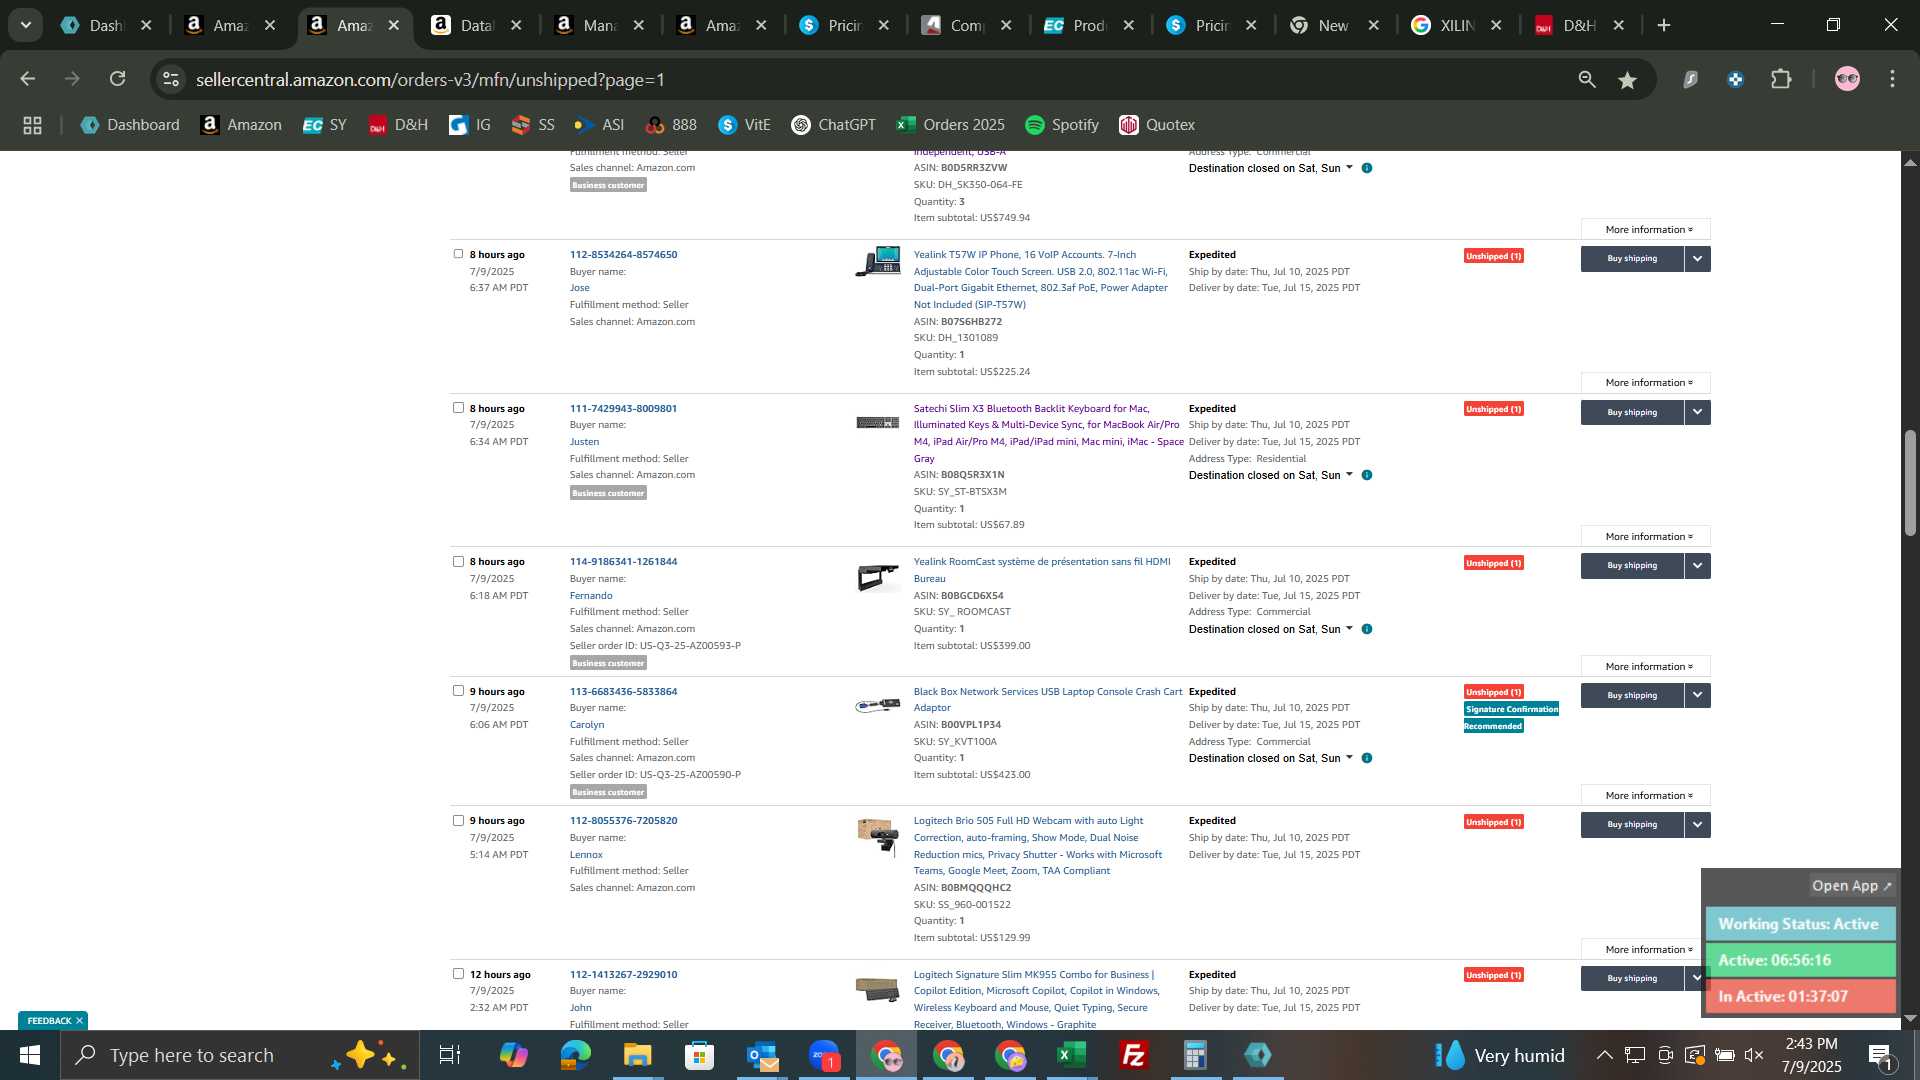Click the Yealink RoomCast product thumbnail
Screen dimensions: 1920x1080
[878, 578]
